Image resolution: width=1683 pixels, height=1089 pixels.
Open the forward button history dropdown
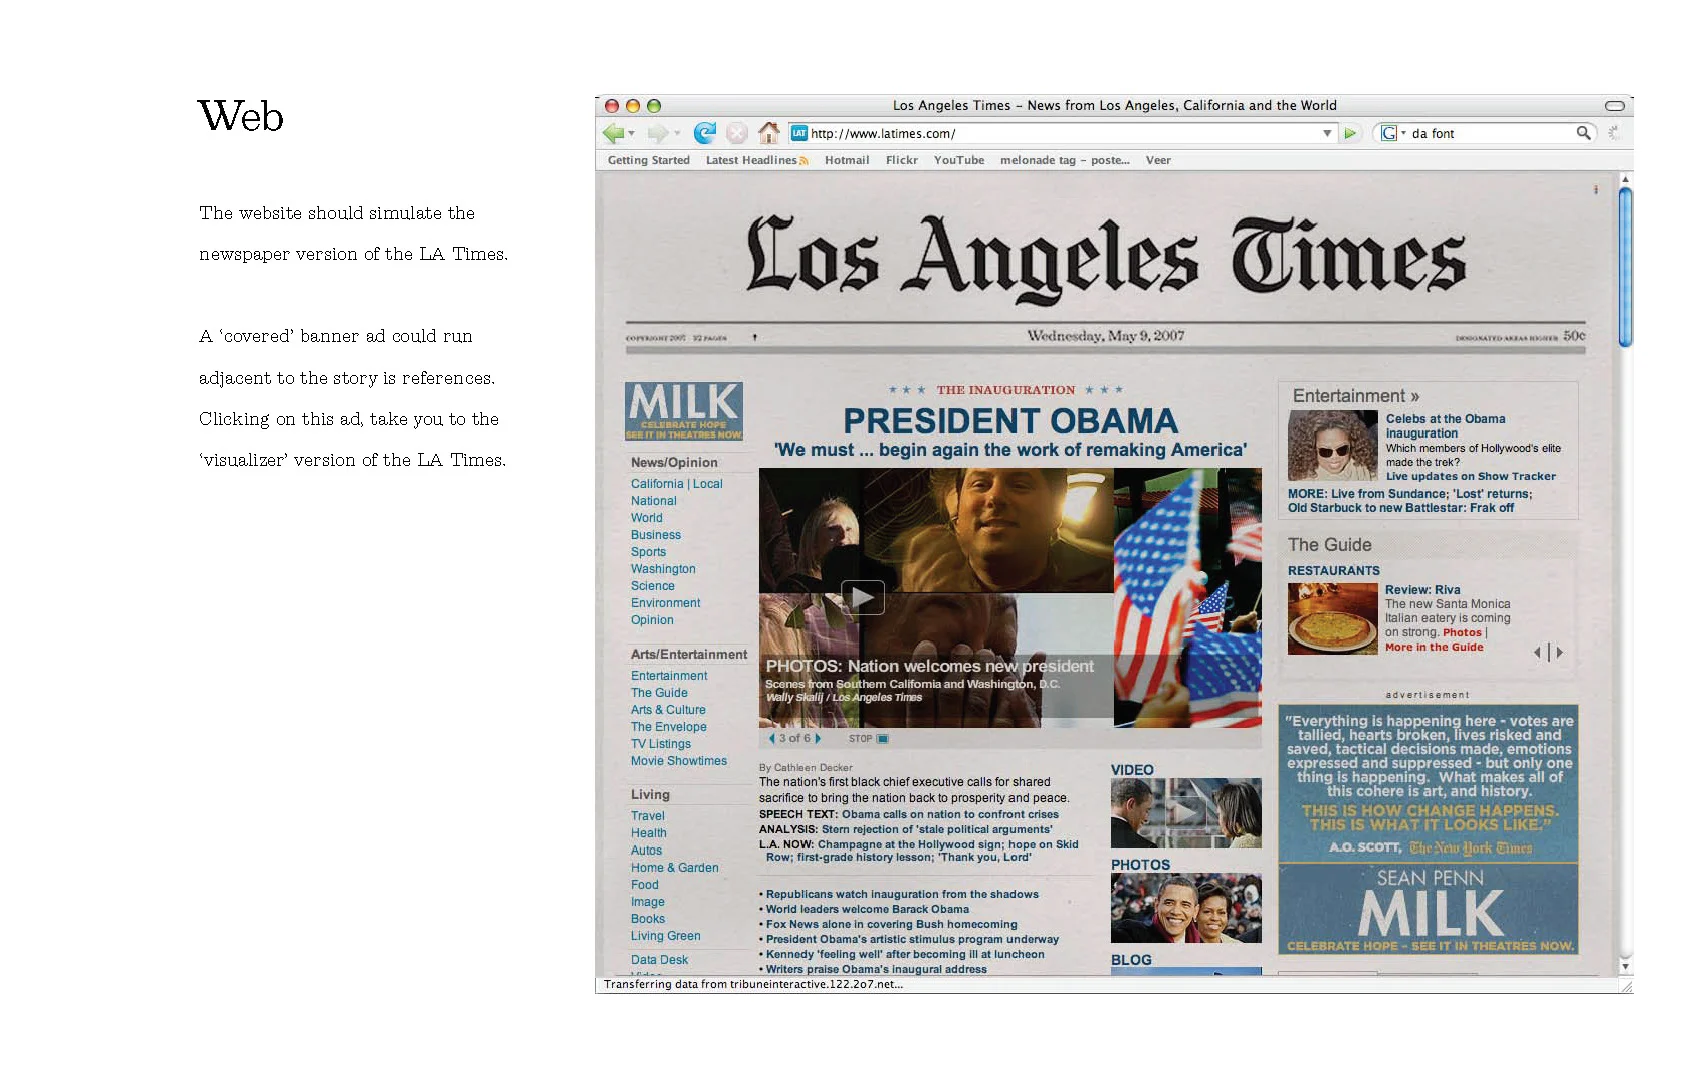(x=677, y=133)
